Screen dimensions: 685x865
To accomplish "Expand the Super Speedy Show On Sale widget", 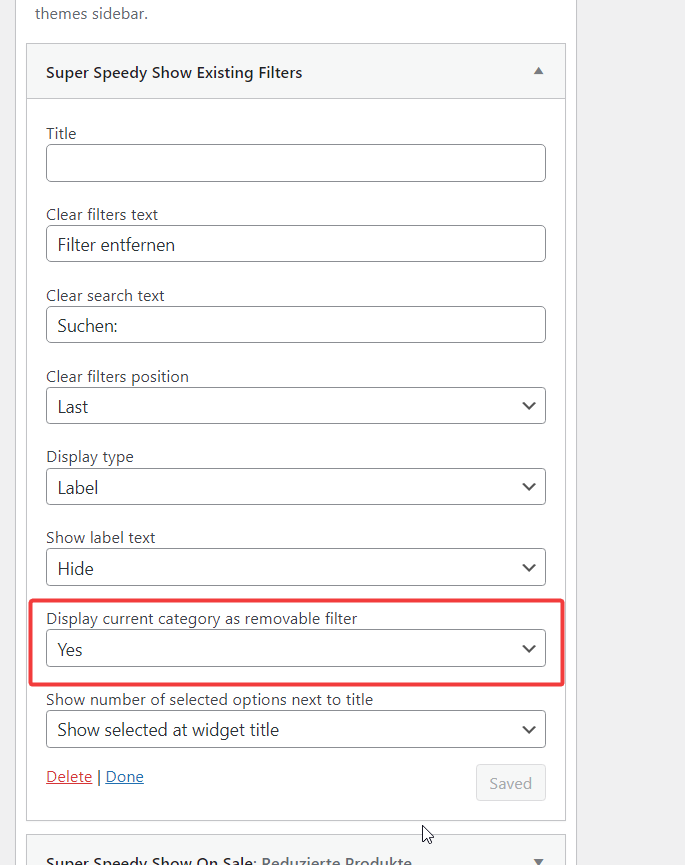I will pyautogui.click(x=538, y=855).
